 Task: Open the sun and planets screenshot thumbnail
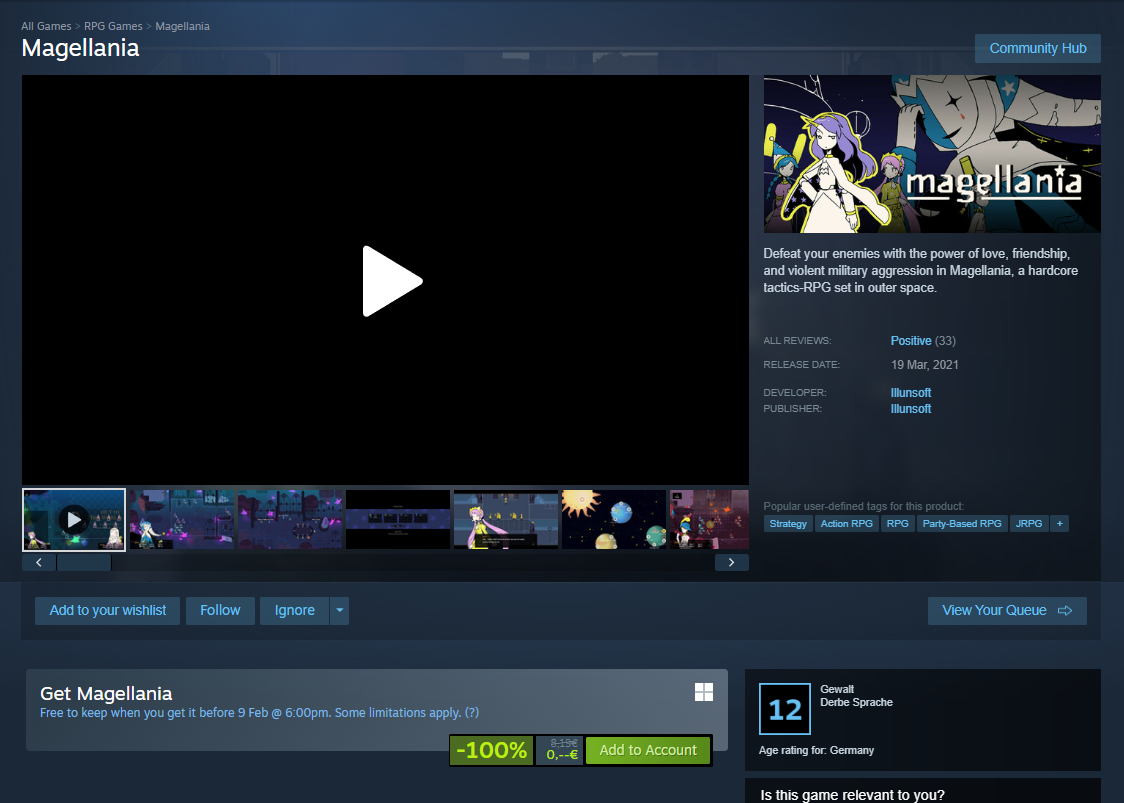(613, 519)
